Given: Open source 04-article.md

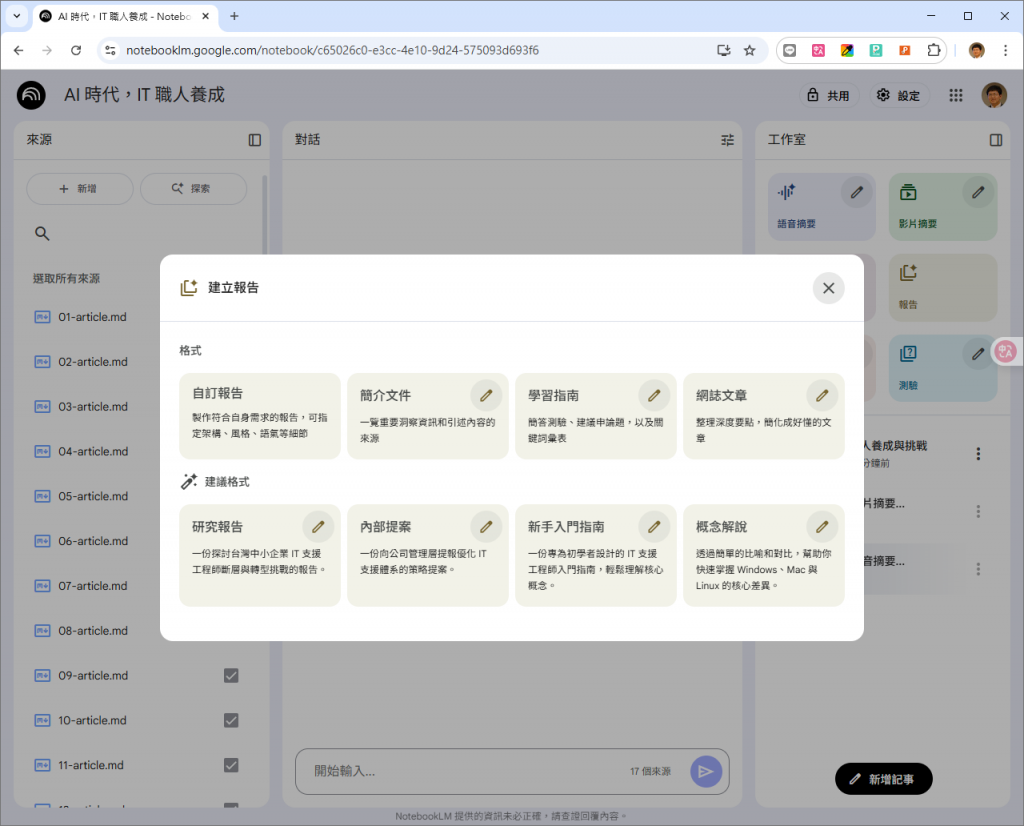Looking at the screenshot, I should coord(93,451).
